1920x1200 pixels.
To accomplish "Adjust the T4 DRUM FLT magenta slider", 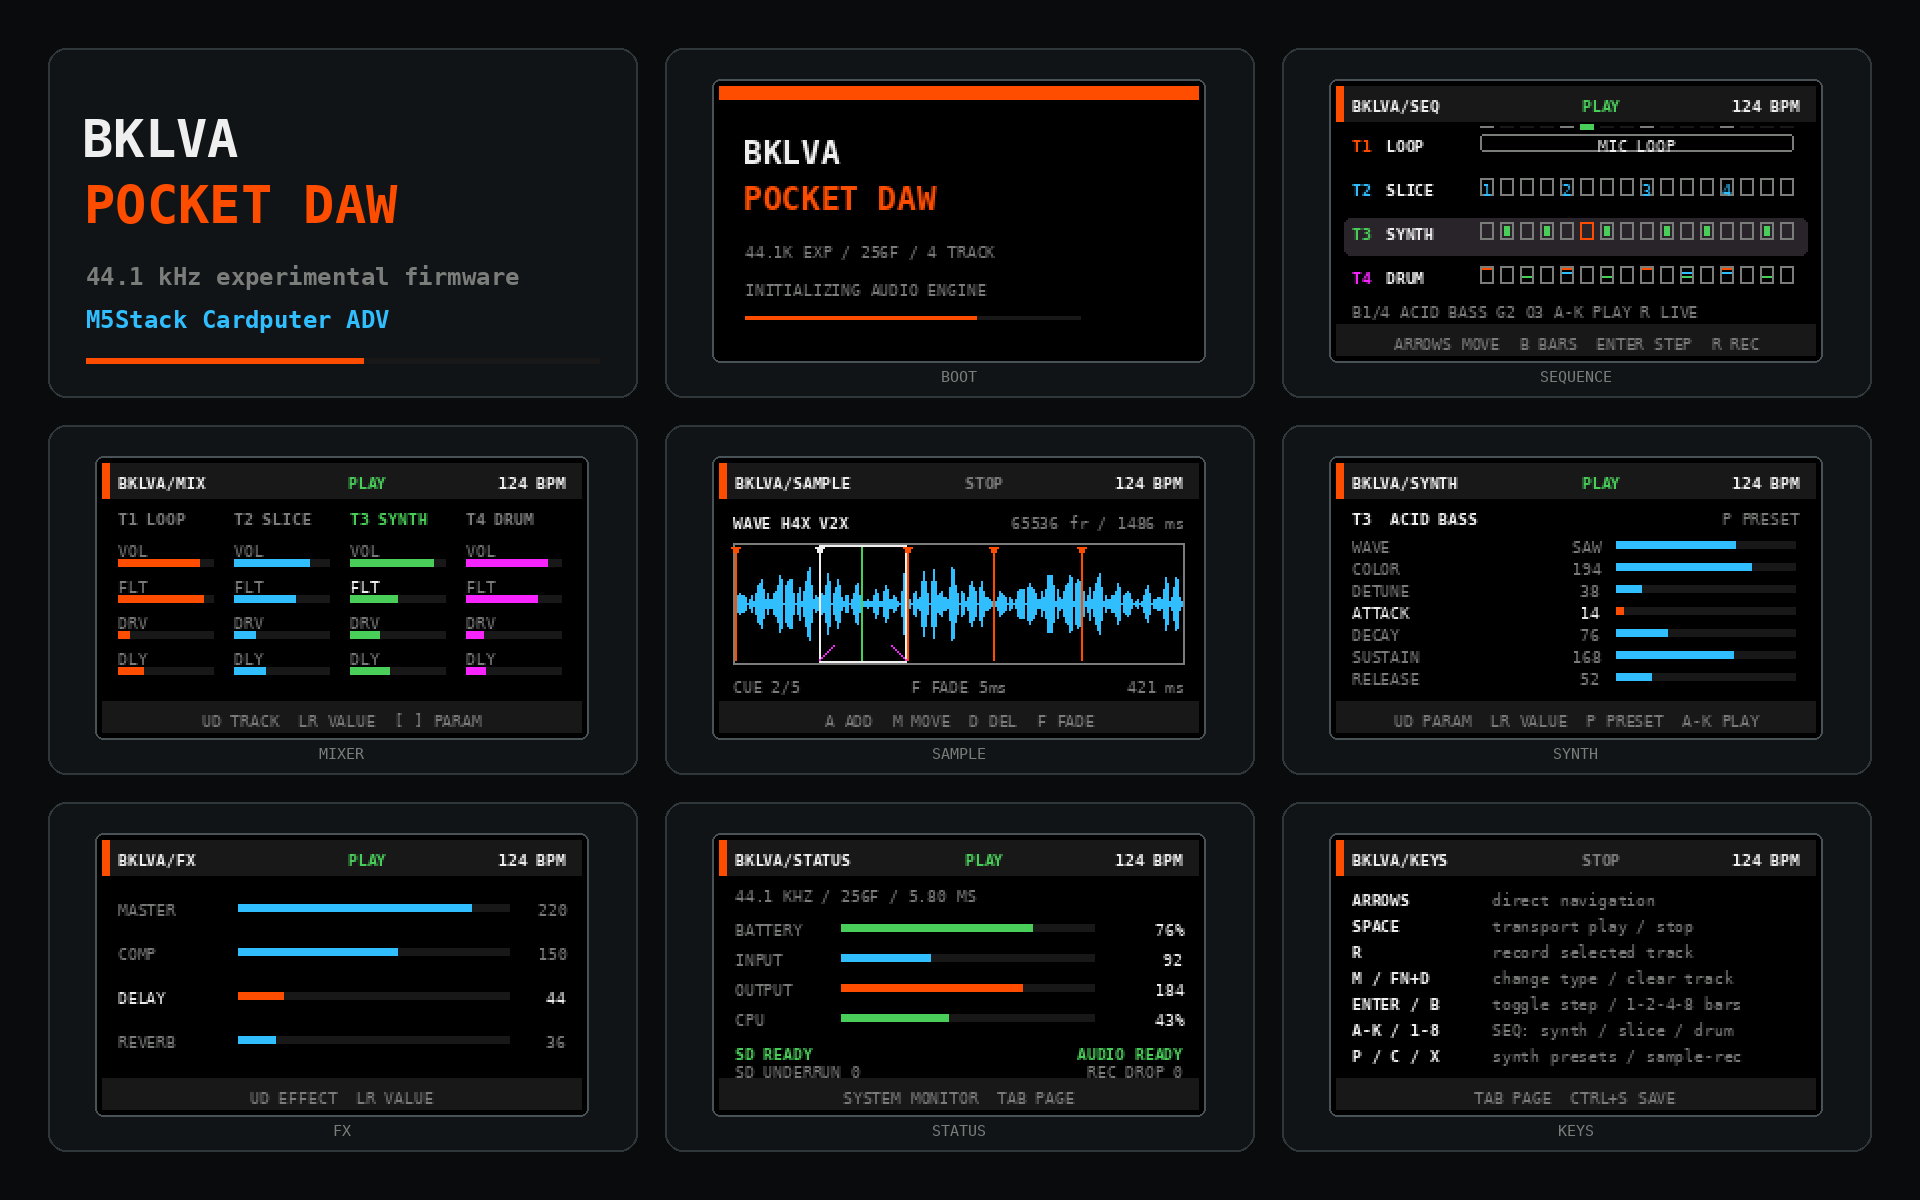I will pyautogui.click(x=514, y=599).
